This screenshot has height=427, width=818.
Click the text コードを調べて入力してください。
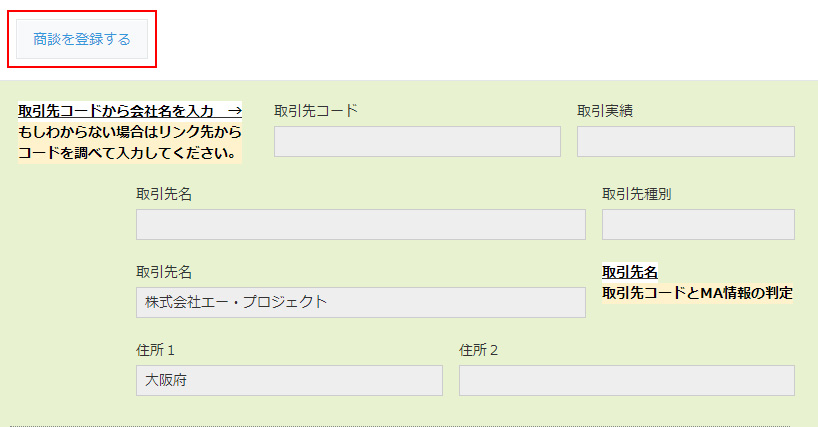(x=129, y=153)
